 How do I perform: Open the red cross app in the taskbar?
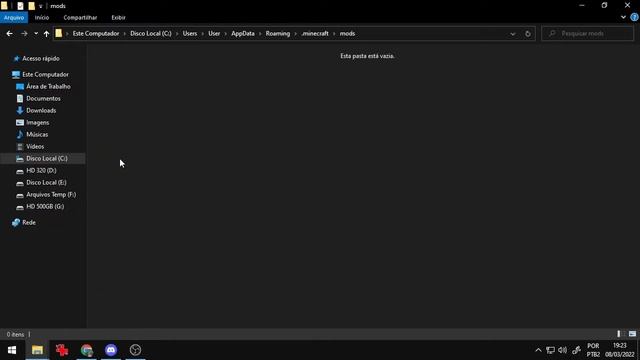point(62,350)
